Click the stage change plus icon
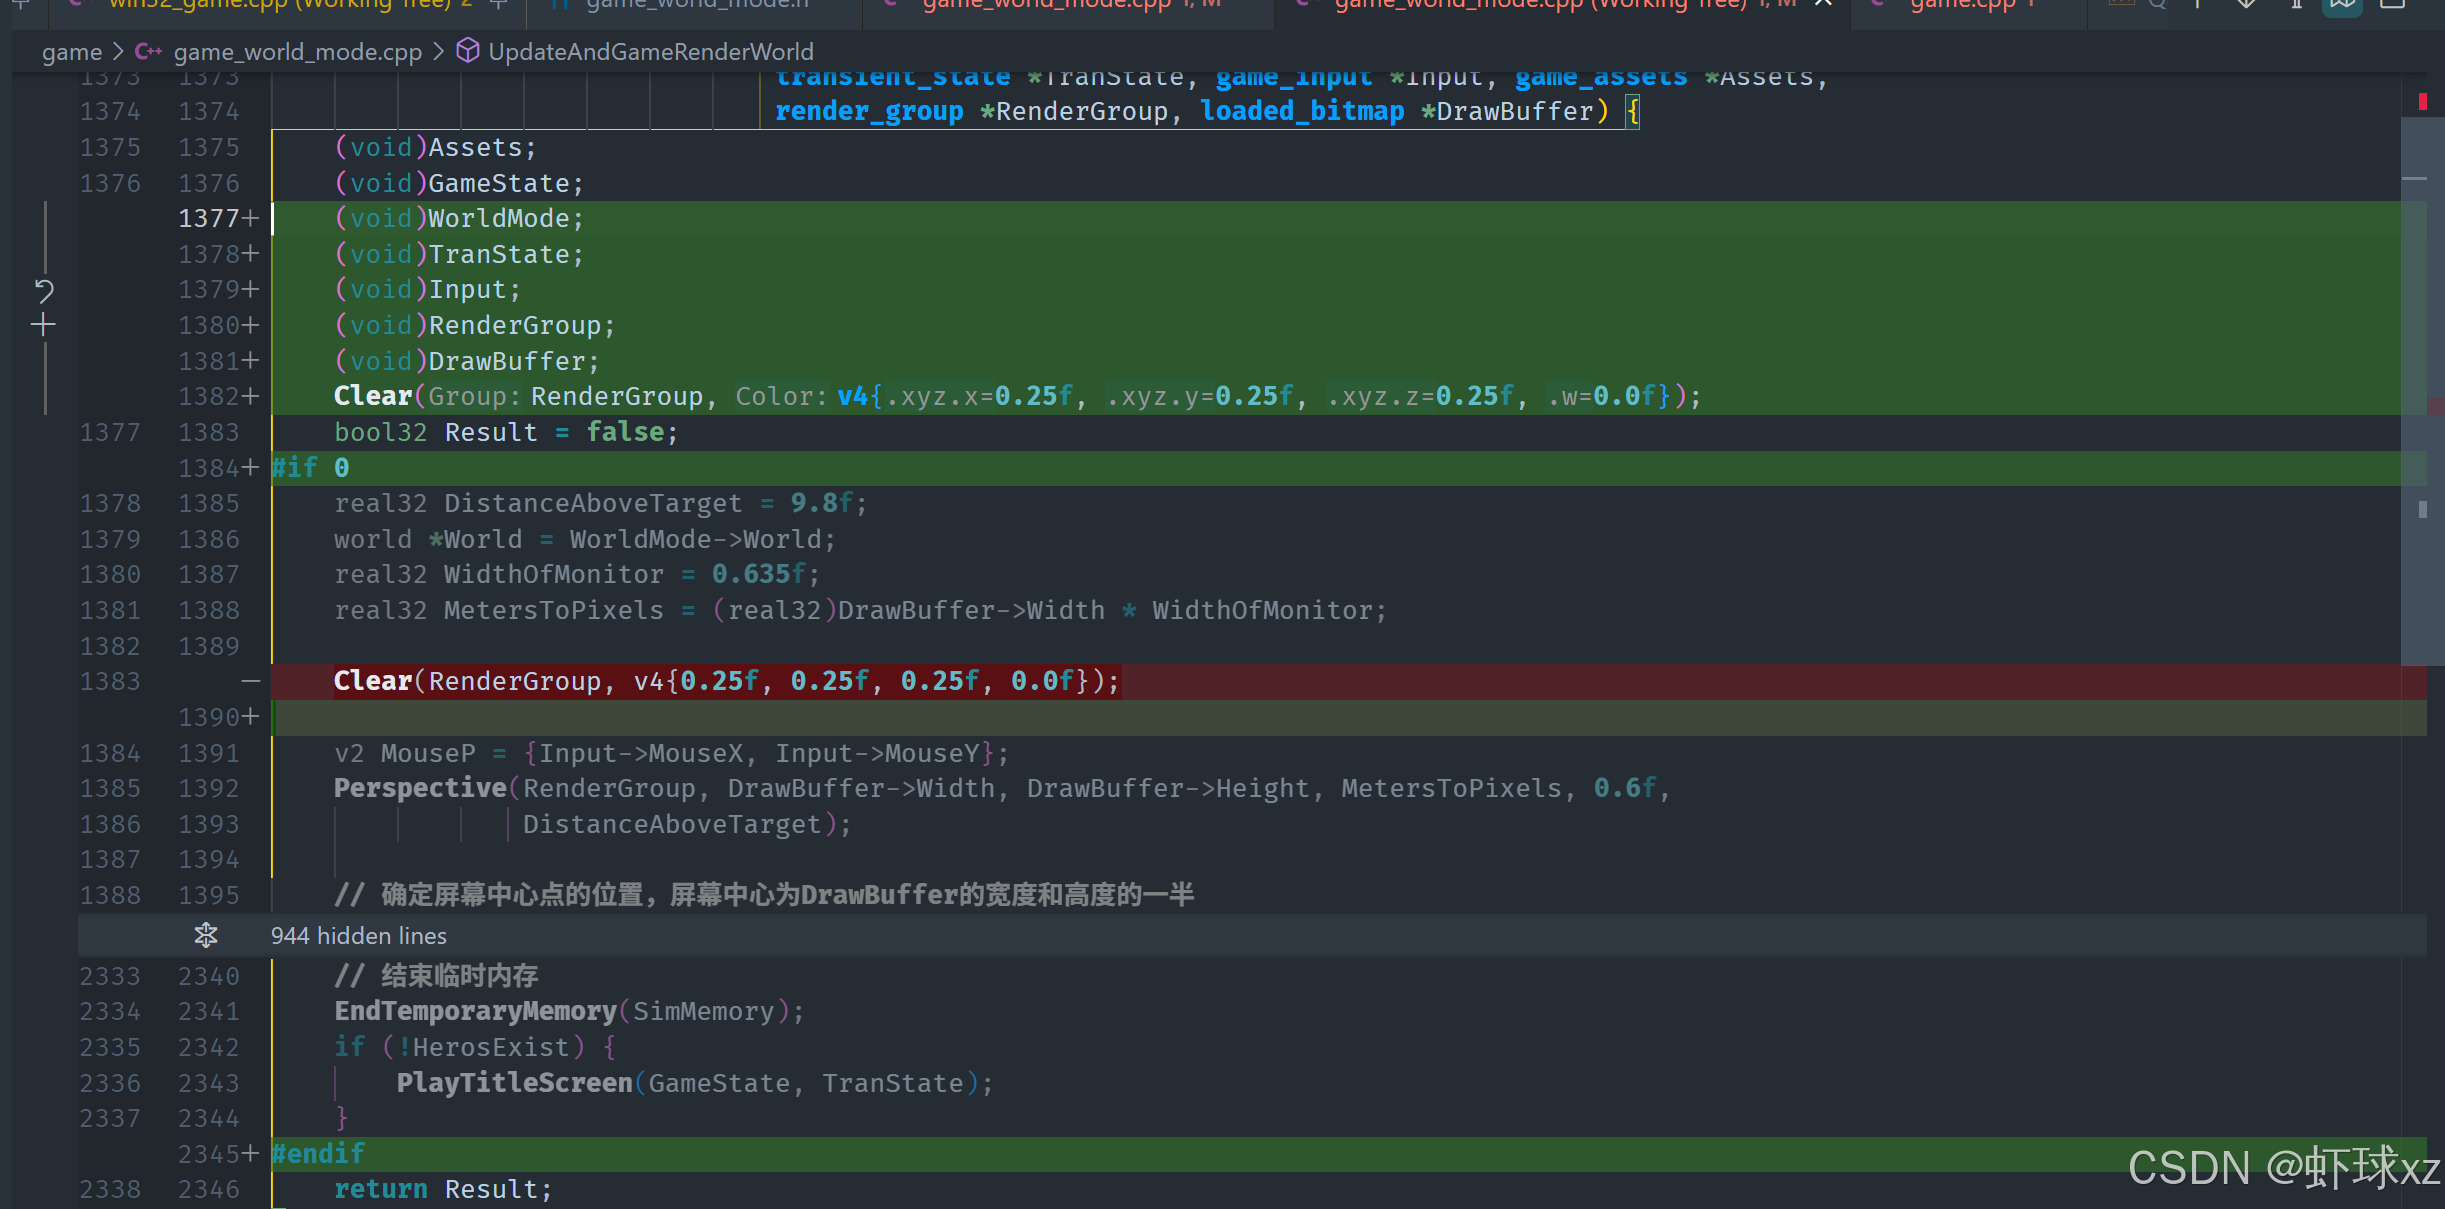Image resolution: width=2445 pixels, height=1209 pixels. [43, 325]
